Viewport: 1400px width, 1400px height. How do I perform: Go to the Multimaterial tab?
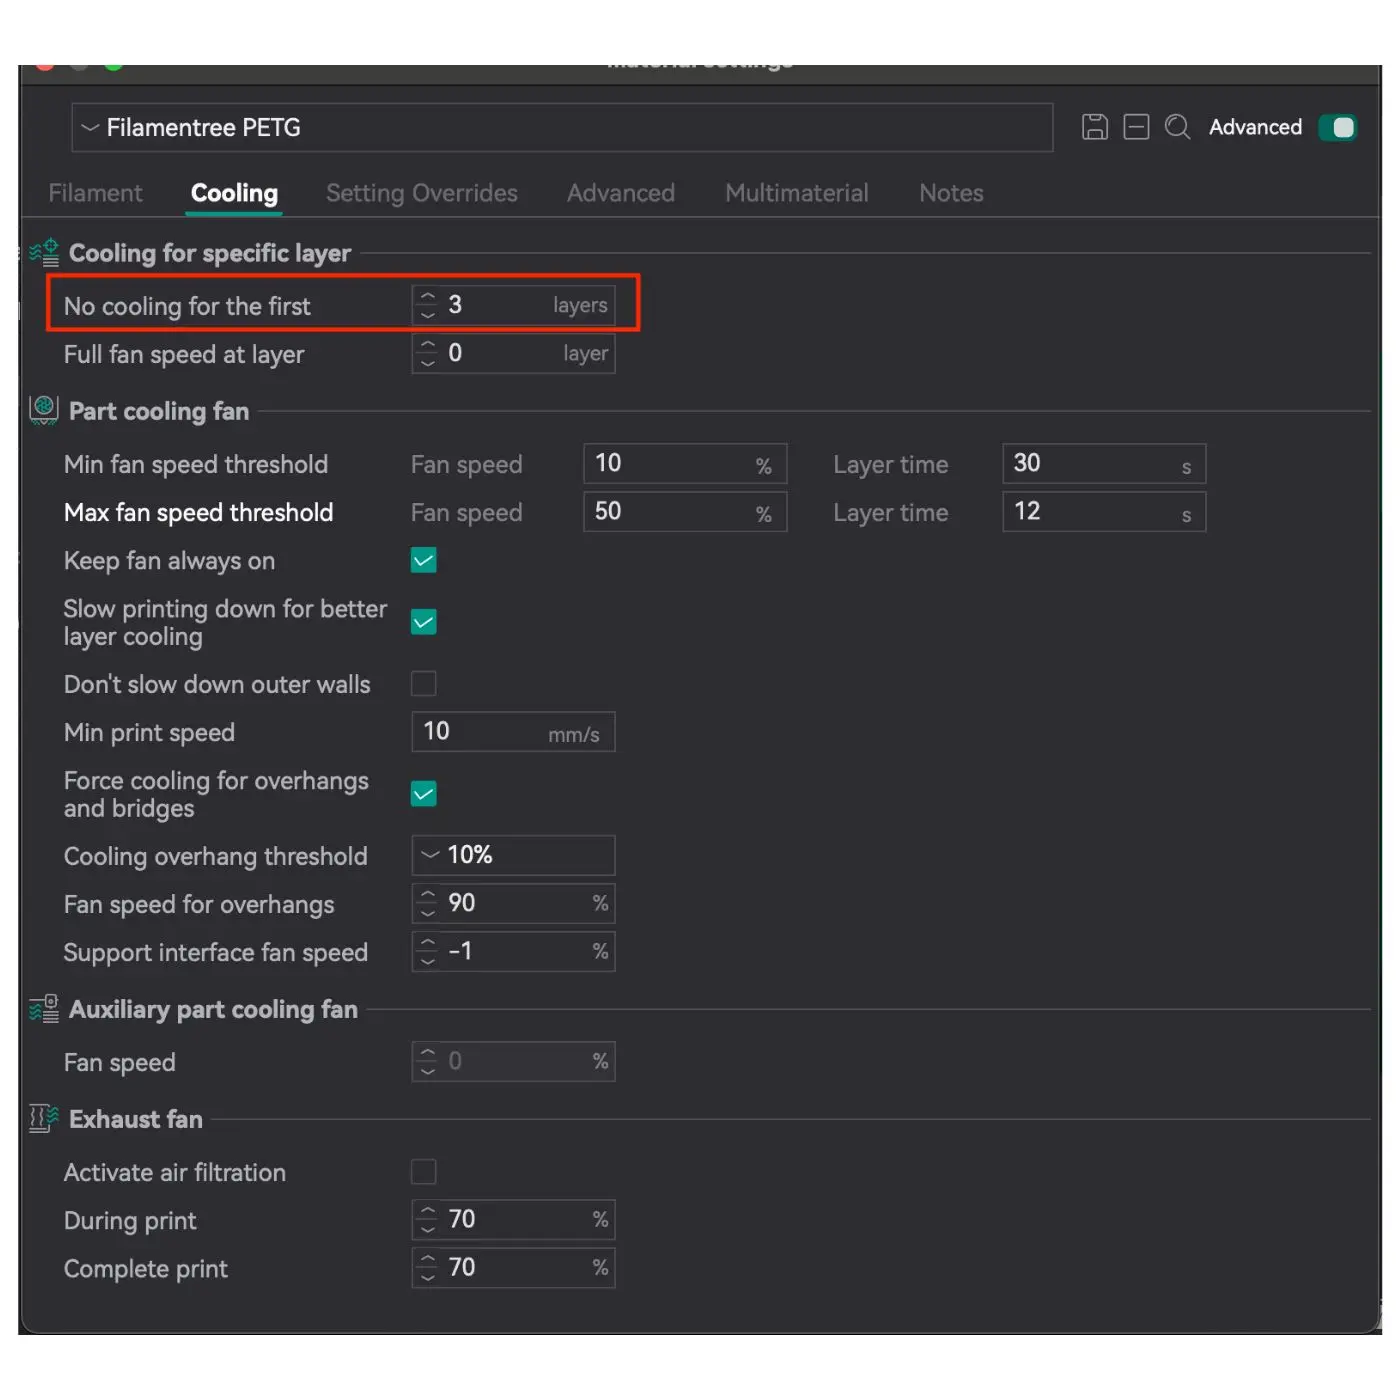click(796, 193)
